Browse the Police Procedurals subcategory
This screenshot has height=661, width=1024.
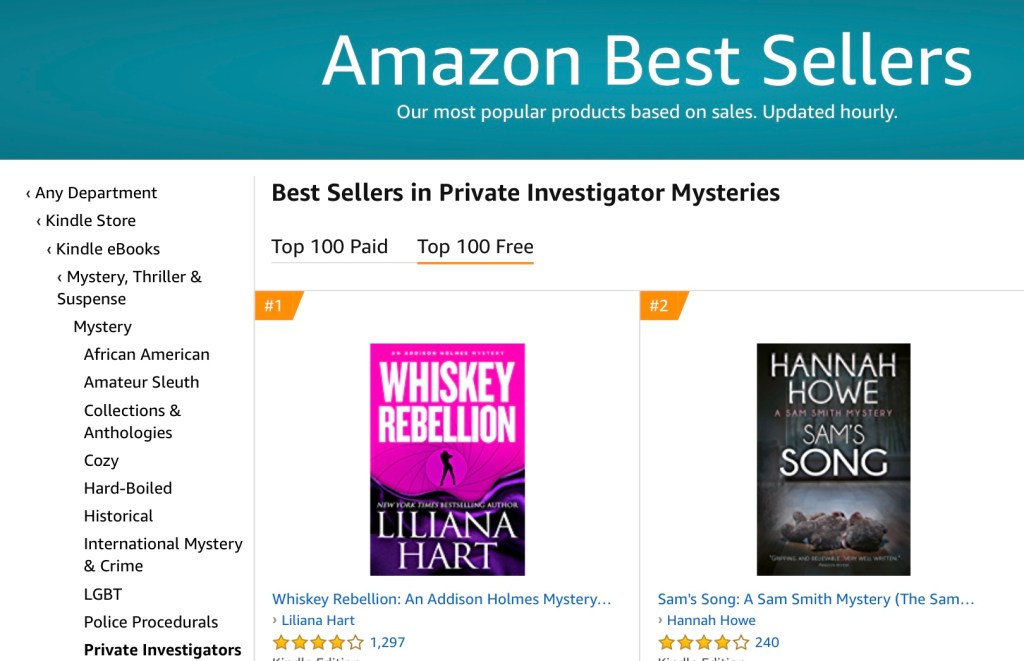click(151, 622)
